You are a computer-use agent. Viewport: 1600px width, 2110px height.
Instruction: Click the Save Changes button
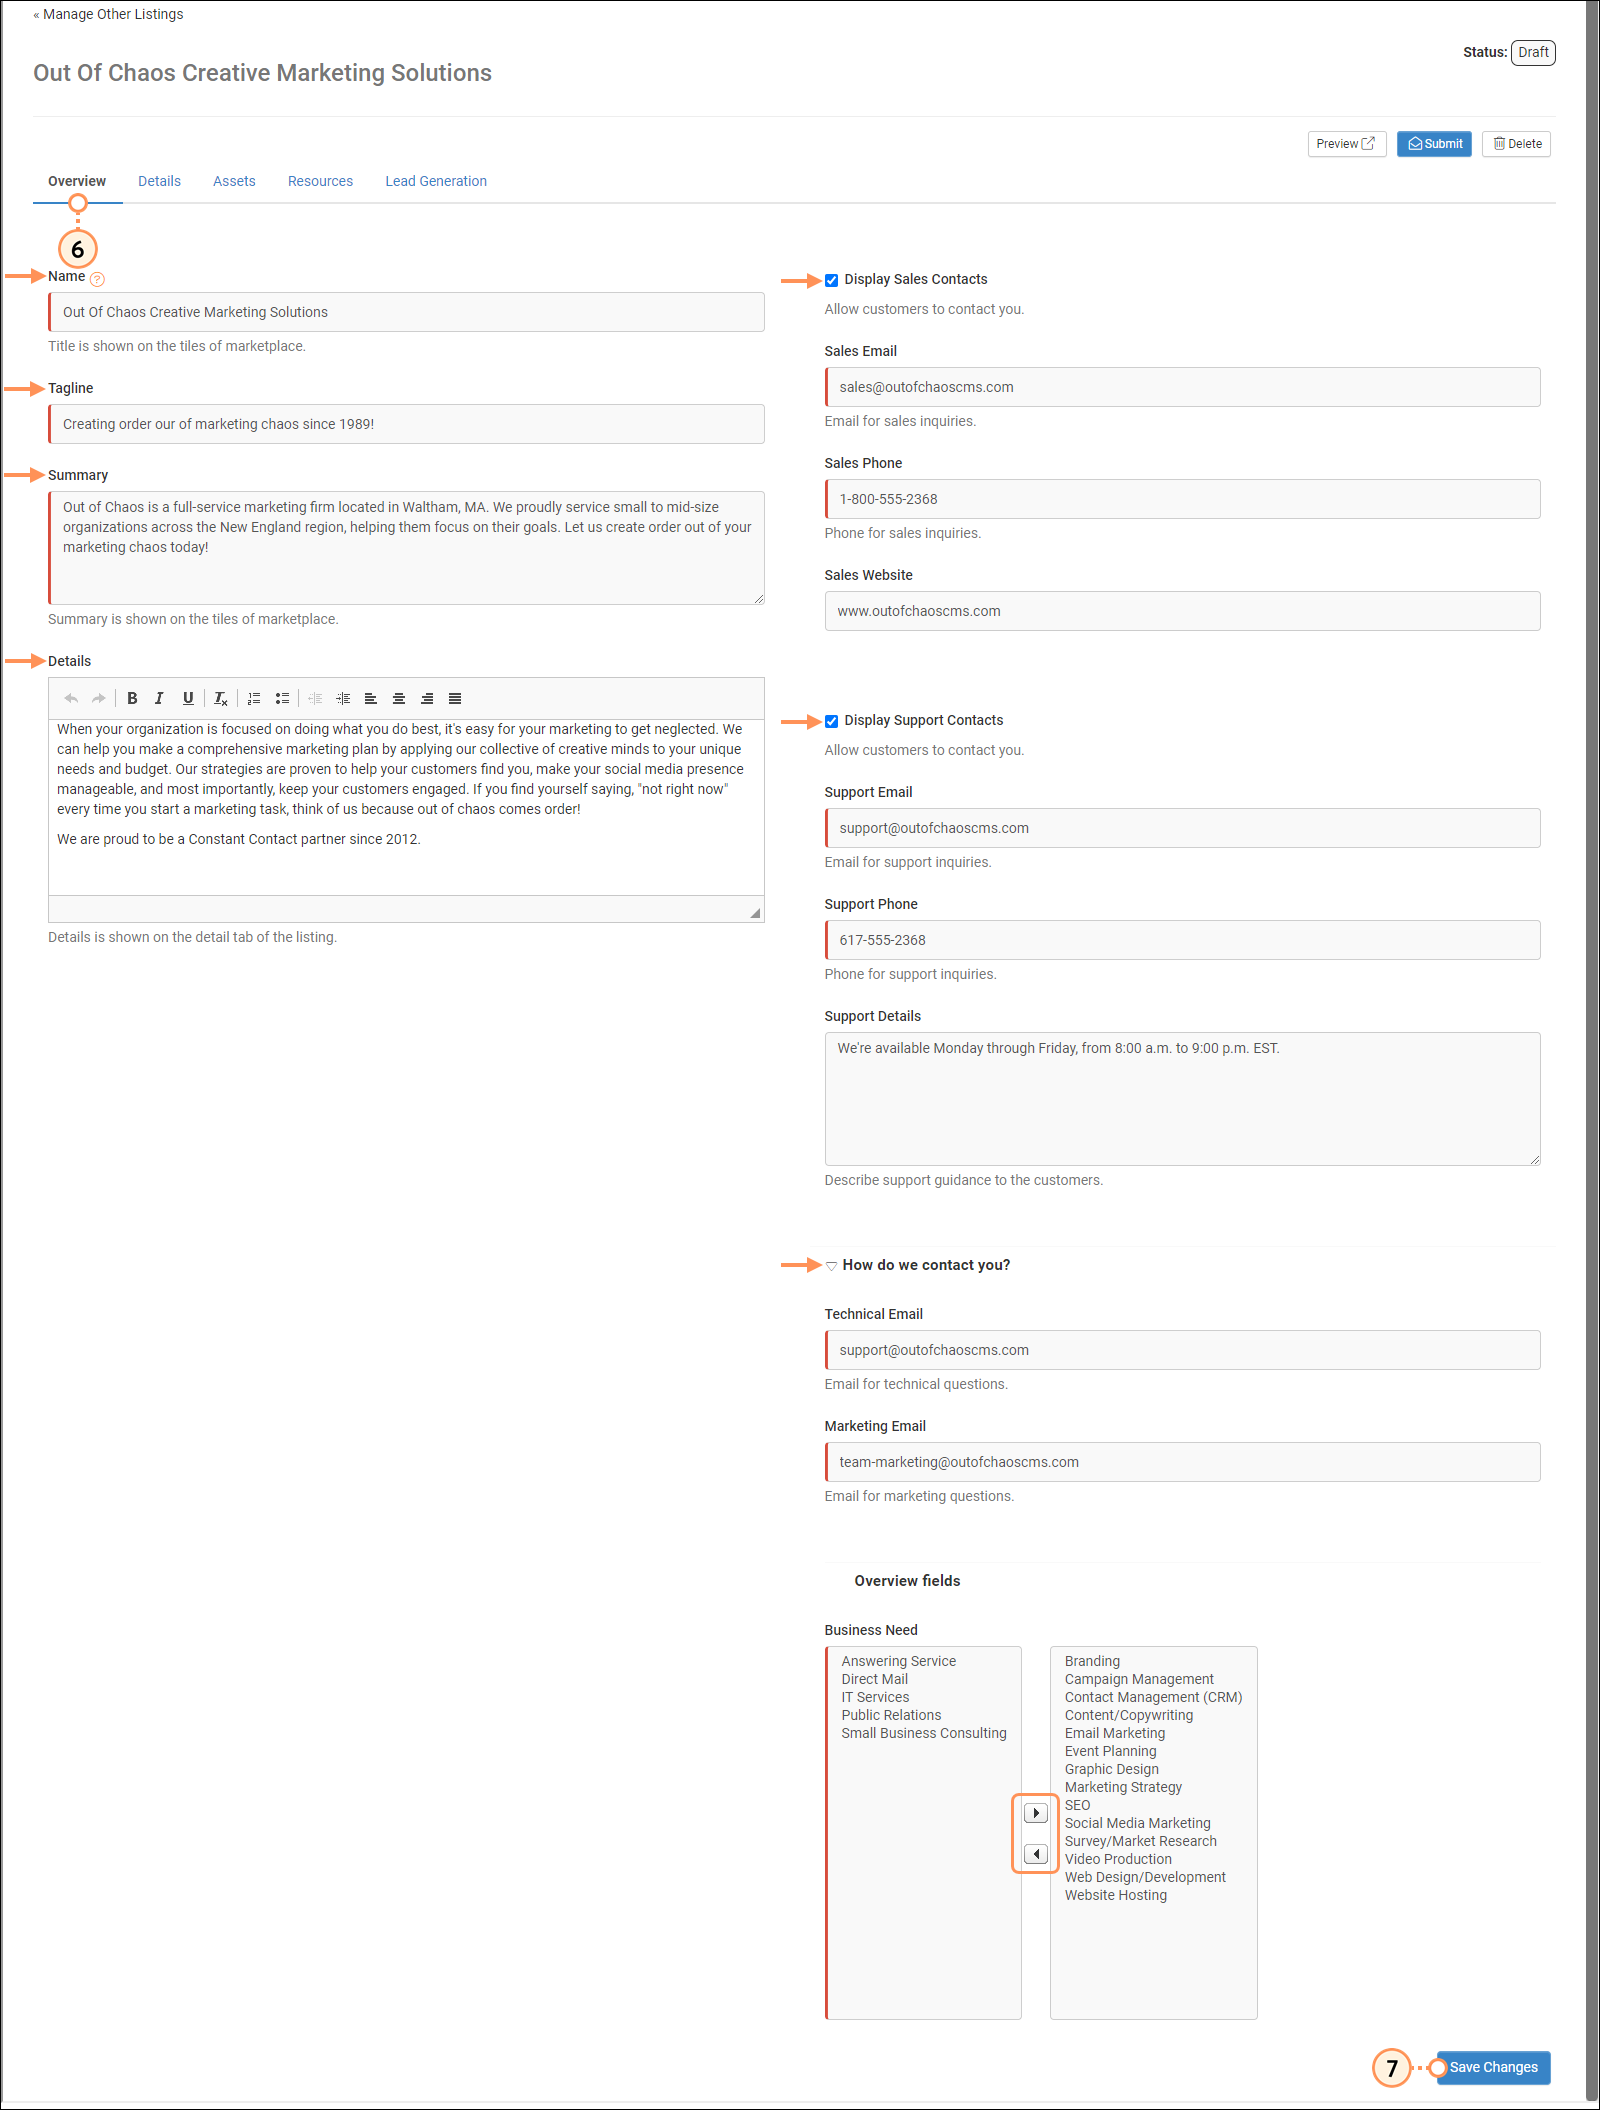(1493, 2067)
